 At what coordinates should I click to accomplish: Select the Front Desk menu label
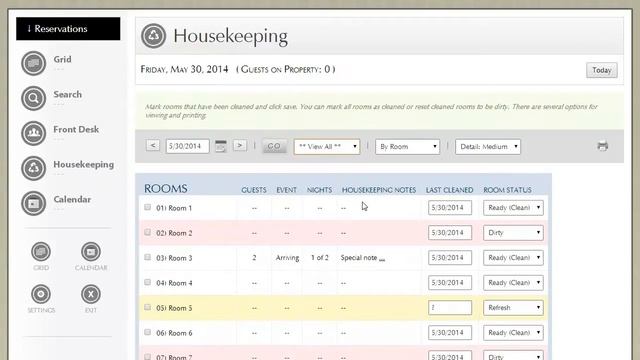(x=76, y=129)
